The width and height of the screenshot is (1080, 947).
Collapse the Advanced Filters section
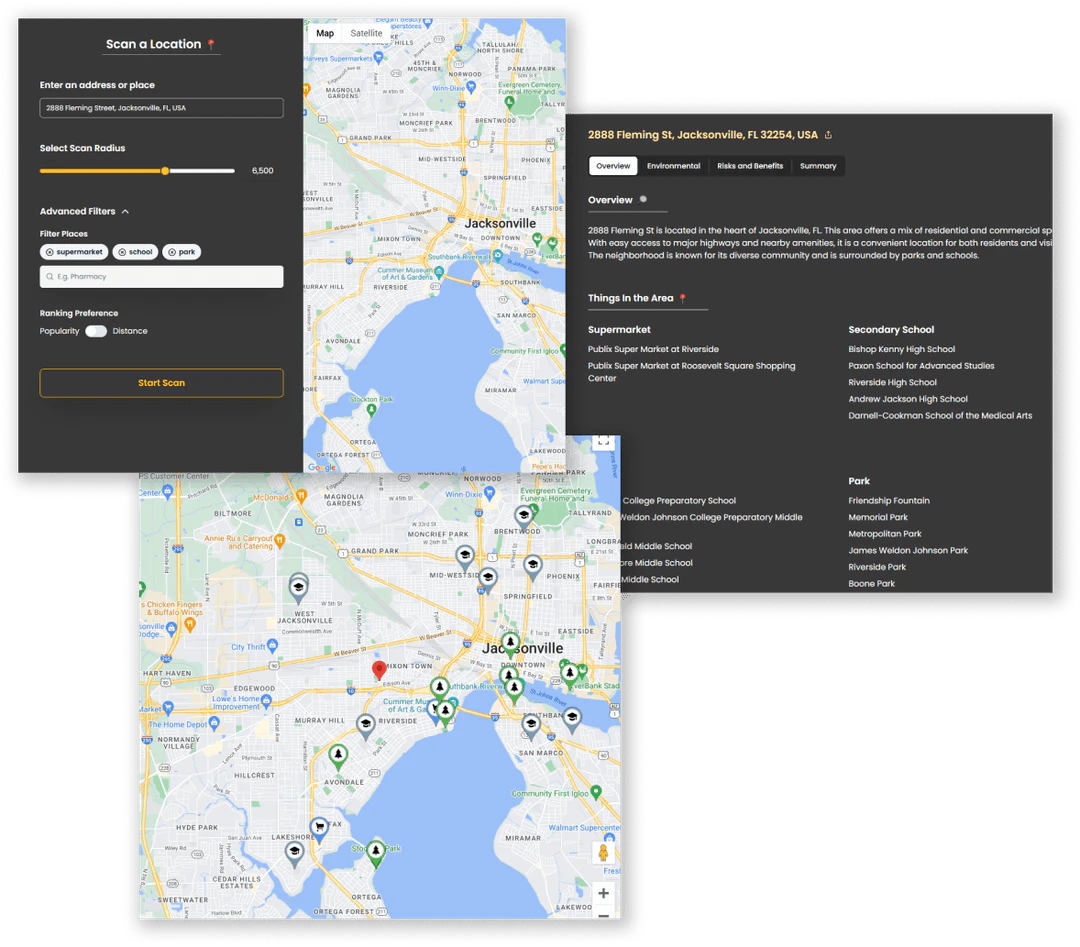pyautogui.click(x=126, y=211)
